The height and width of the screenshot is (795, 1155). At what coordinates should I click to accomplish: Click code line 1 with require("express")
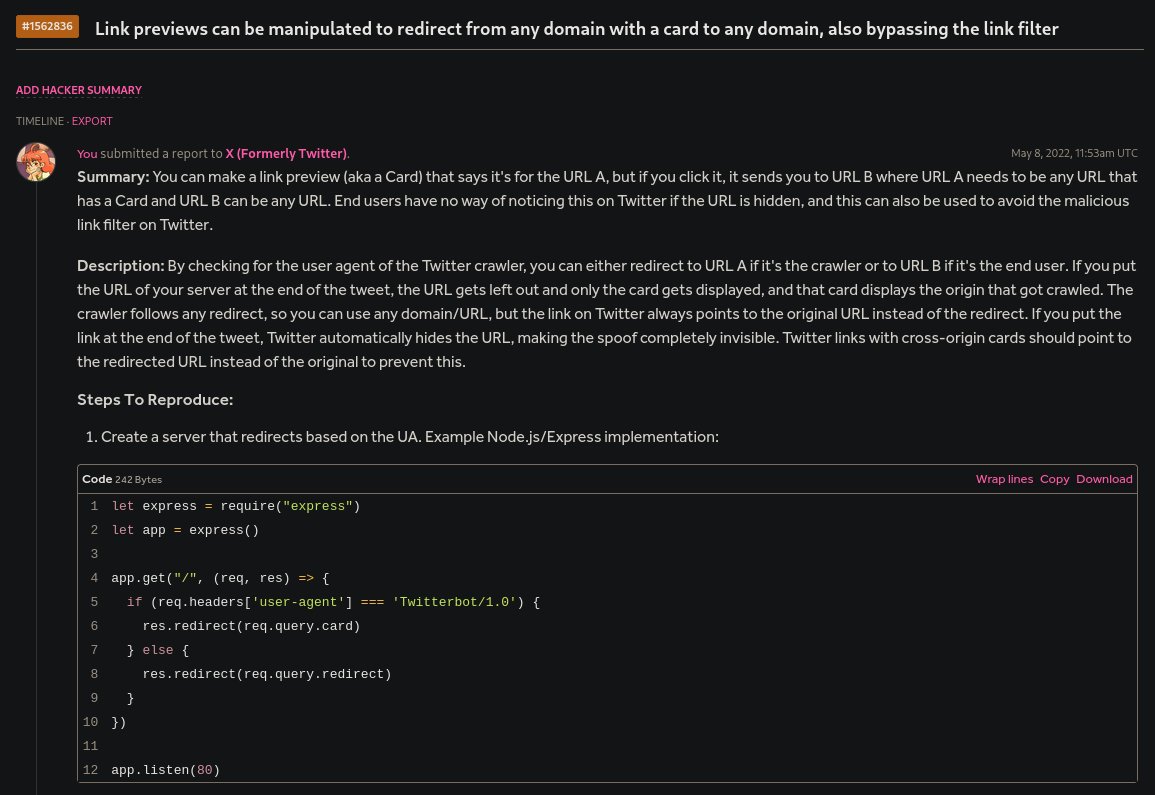236,506
